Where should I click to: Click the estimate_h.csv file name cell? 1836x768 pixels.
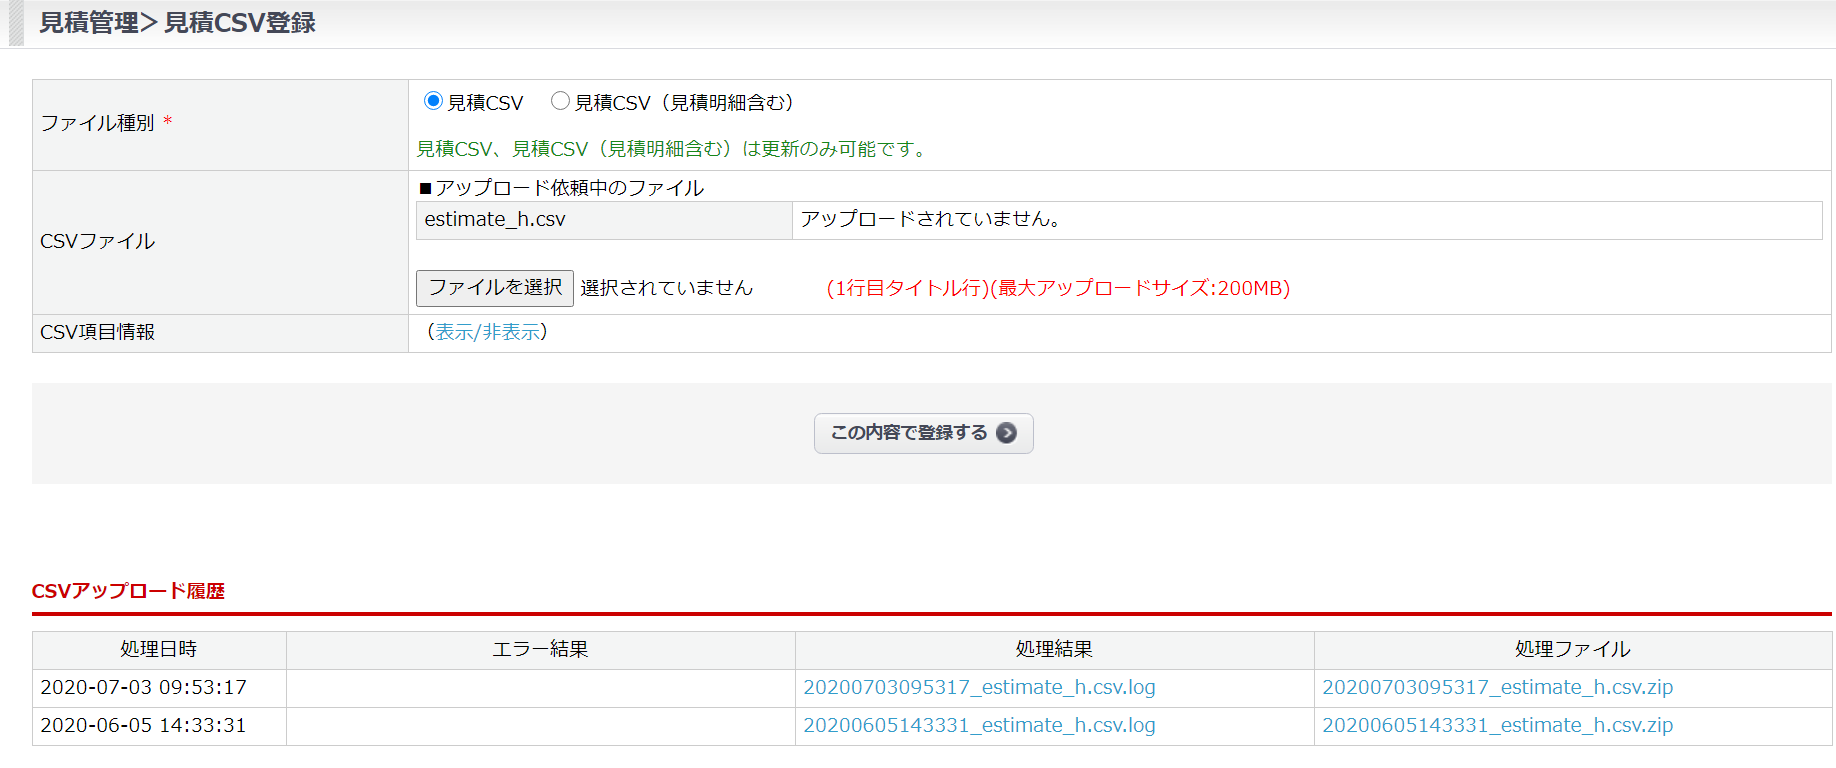tap(495, 220)
